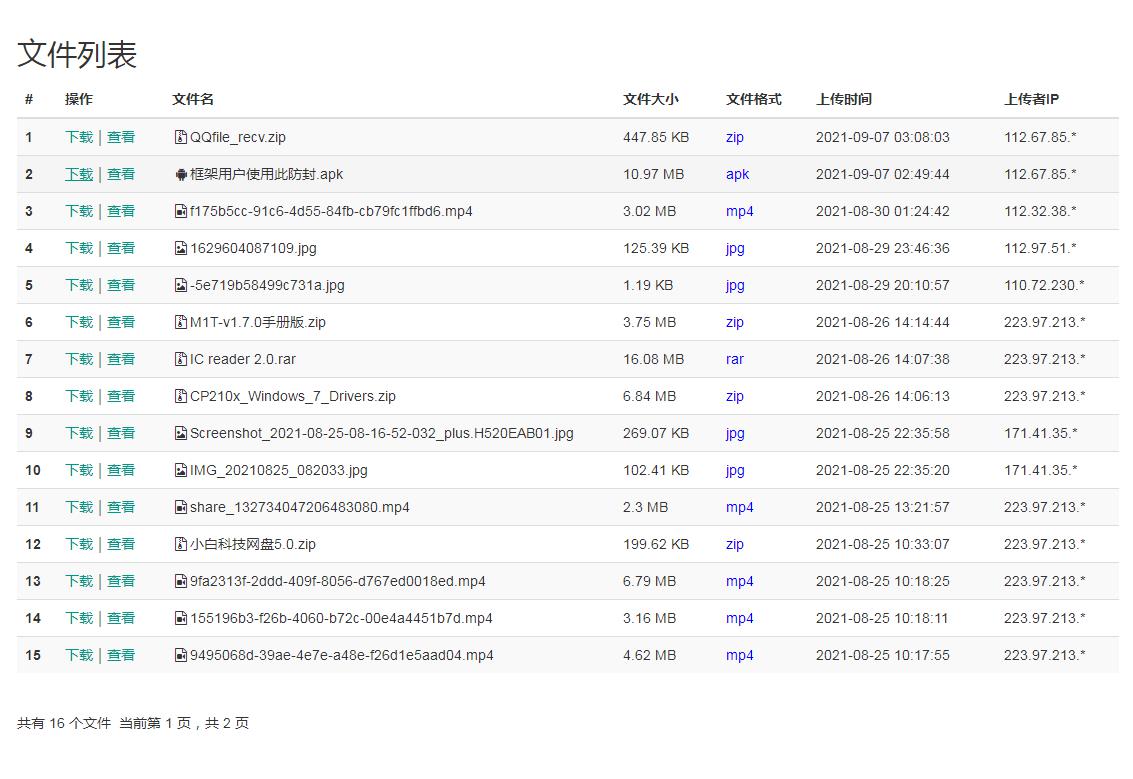Click file size 16.08 MB
The height and width of the screenshot is (779, 1133).
point(653,359)
